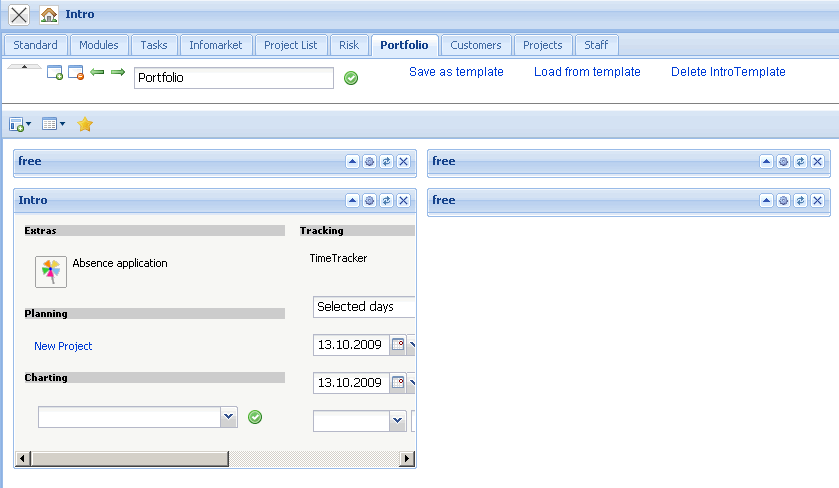The height and width of the screenshot is (488, 839).
Task: Click the remove tab icon with red minus
Action: coord(76,73)
